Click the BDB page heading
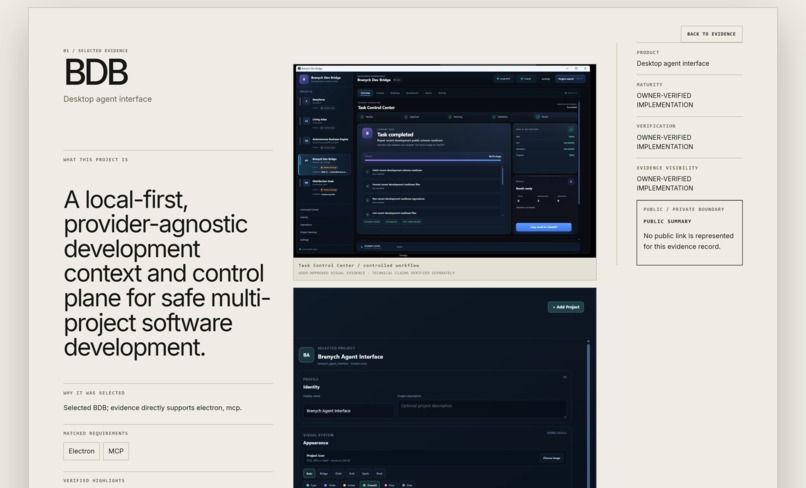Image resolution: width=806 pixels, height=488 pixels. (96, 72)
